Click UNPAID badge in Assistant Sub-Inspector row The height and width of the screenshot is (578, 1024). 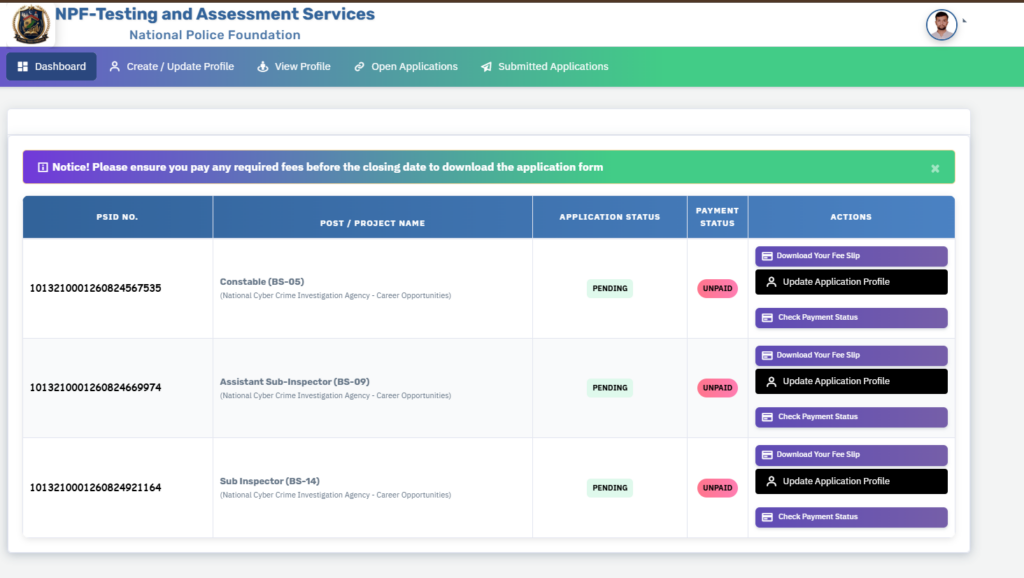click(717, 387)
